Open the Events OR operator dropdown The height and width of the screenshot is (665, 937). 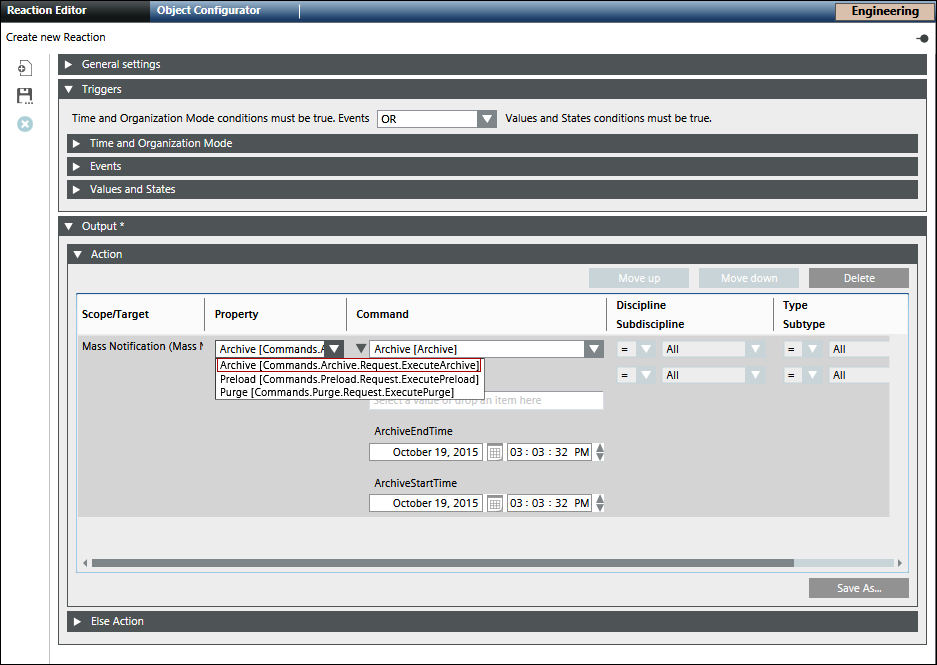[x=486, y=118]
